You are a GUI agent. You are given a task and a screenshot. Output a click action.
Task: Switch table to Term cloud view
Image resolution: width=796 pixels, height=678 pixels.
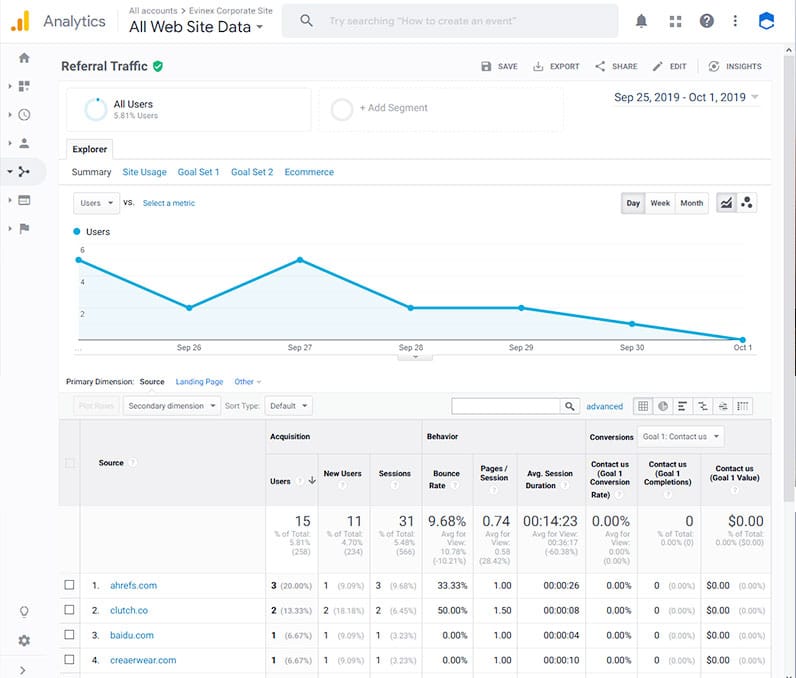click(x=723, y=406)
